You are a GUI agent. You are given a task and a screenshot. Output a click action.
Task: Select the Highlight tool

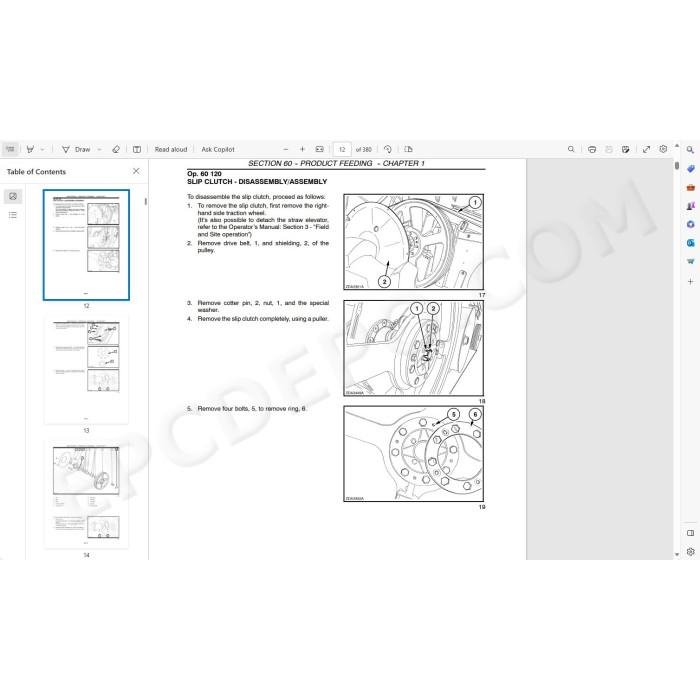[30, 149]
